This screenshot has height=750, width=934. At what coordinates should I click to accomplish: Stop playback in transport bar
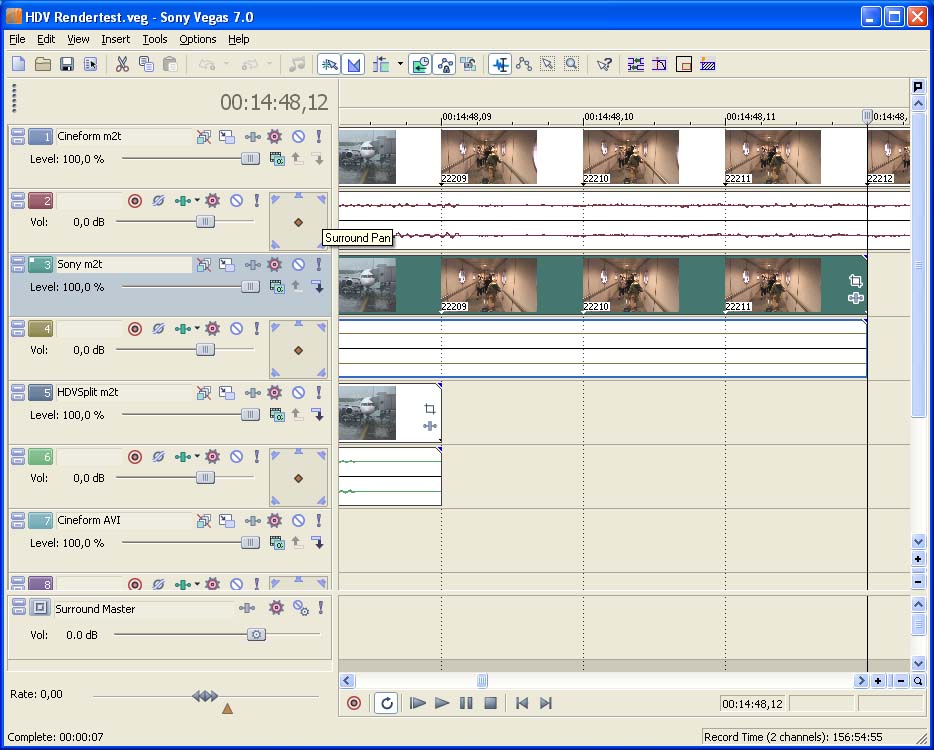click(x=490, y=704)
